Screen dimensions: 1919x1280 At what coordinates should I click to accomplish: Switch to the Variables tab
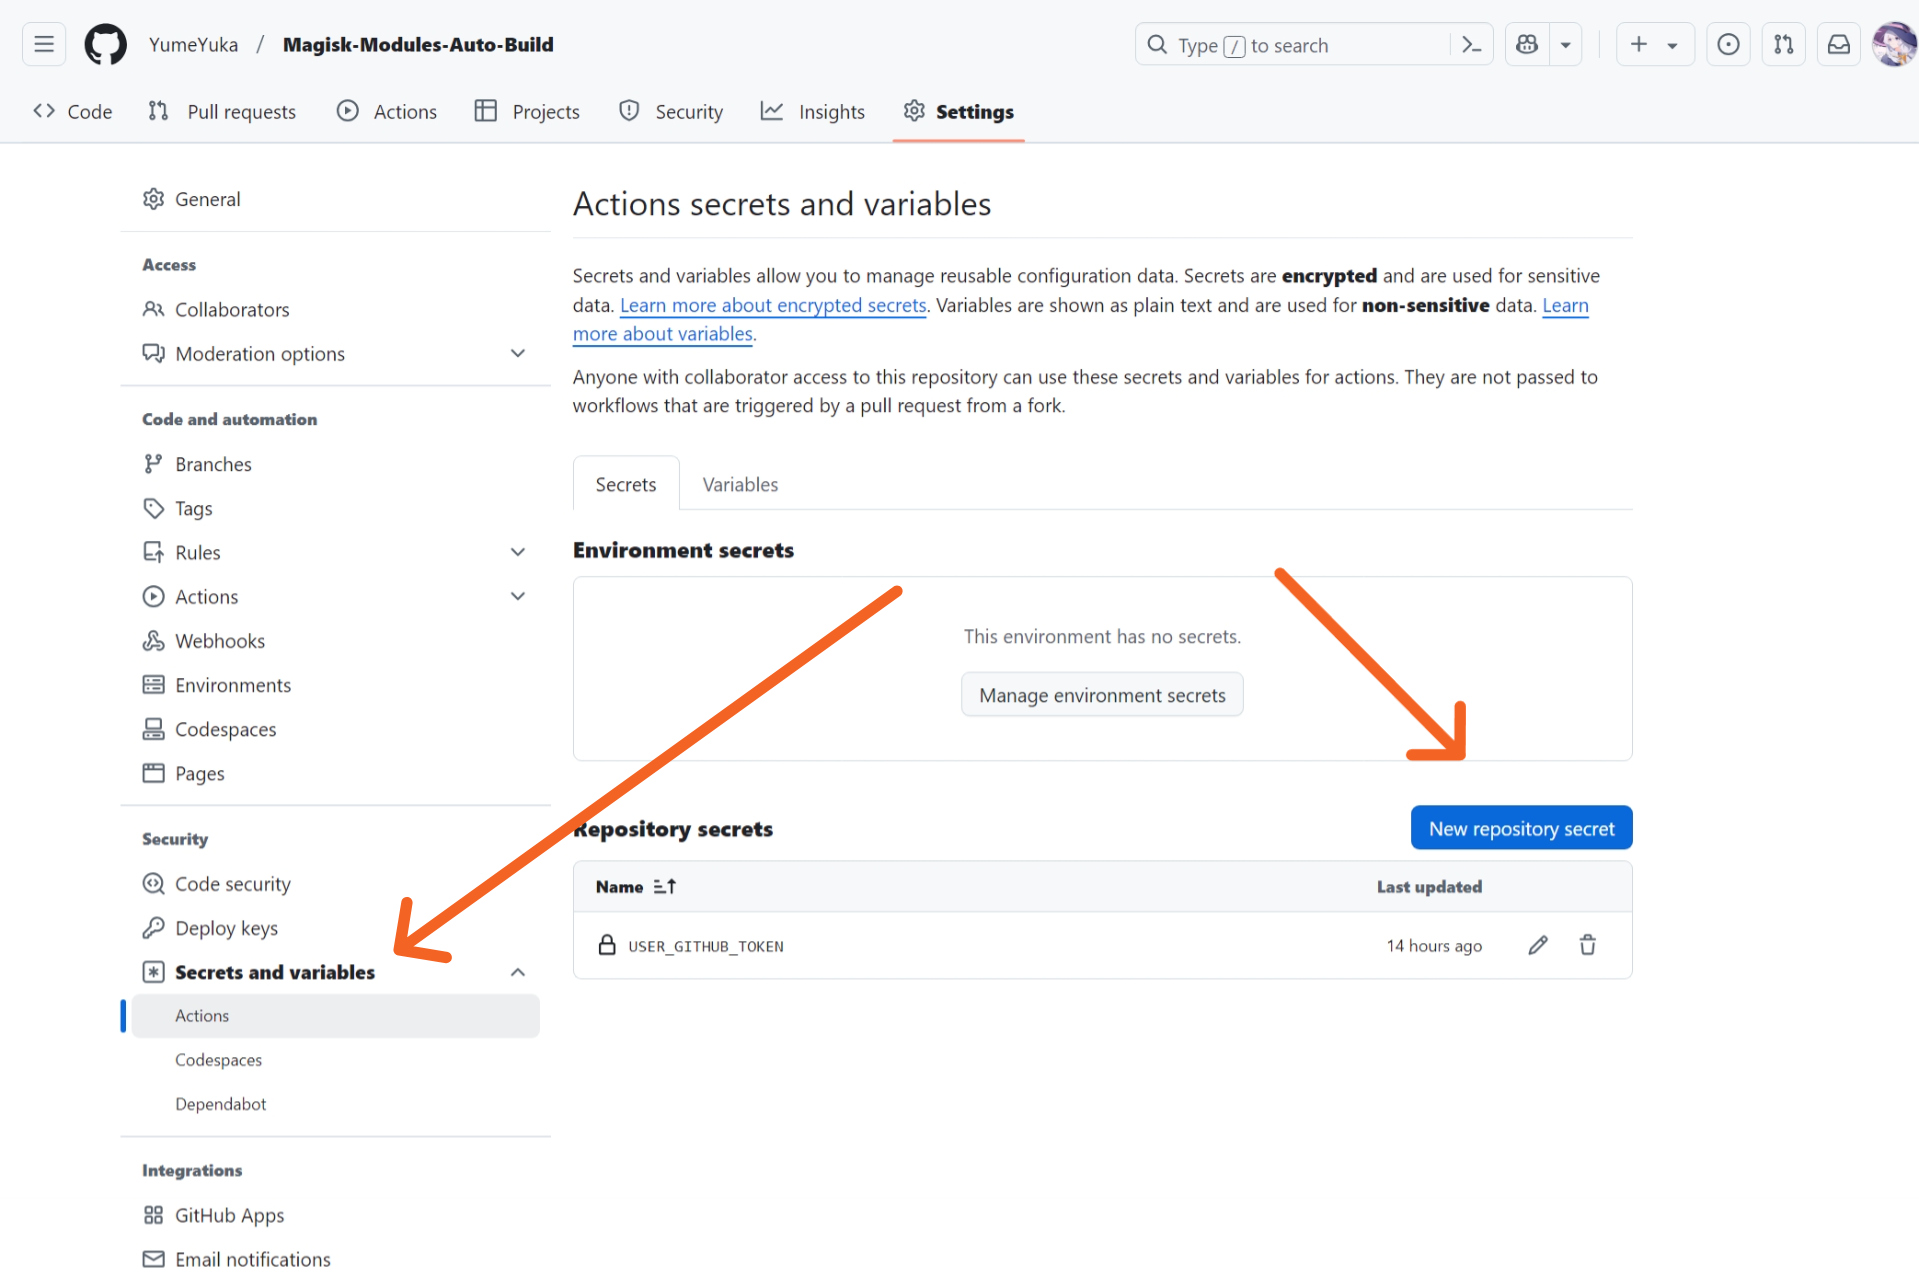(740, 485)
